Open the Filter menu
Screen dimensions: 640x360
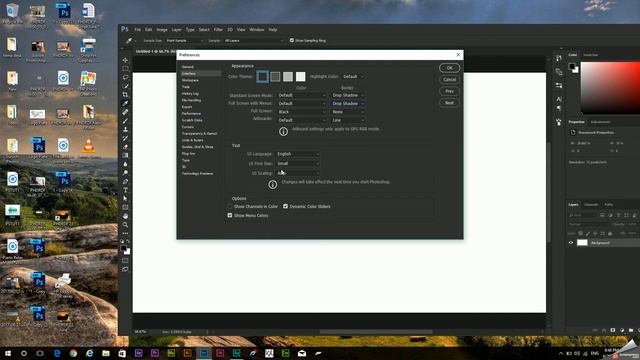tap(218, 30)
